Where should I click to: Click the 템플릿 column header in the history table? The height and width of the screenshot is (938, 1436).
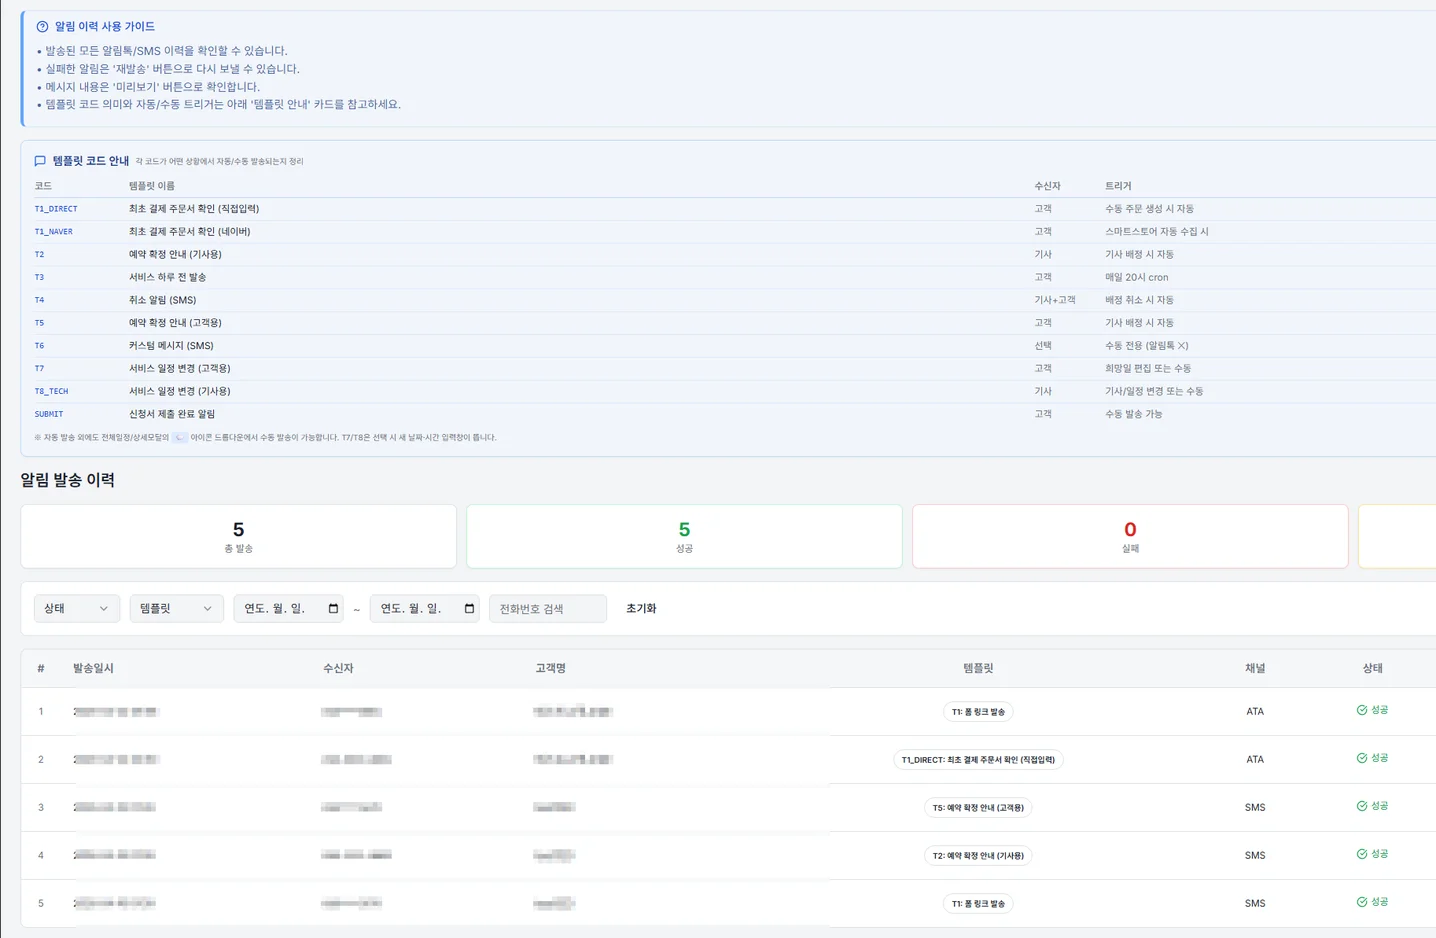pyautogui.click(x=978, y=668)
